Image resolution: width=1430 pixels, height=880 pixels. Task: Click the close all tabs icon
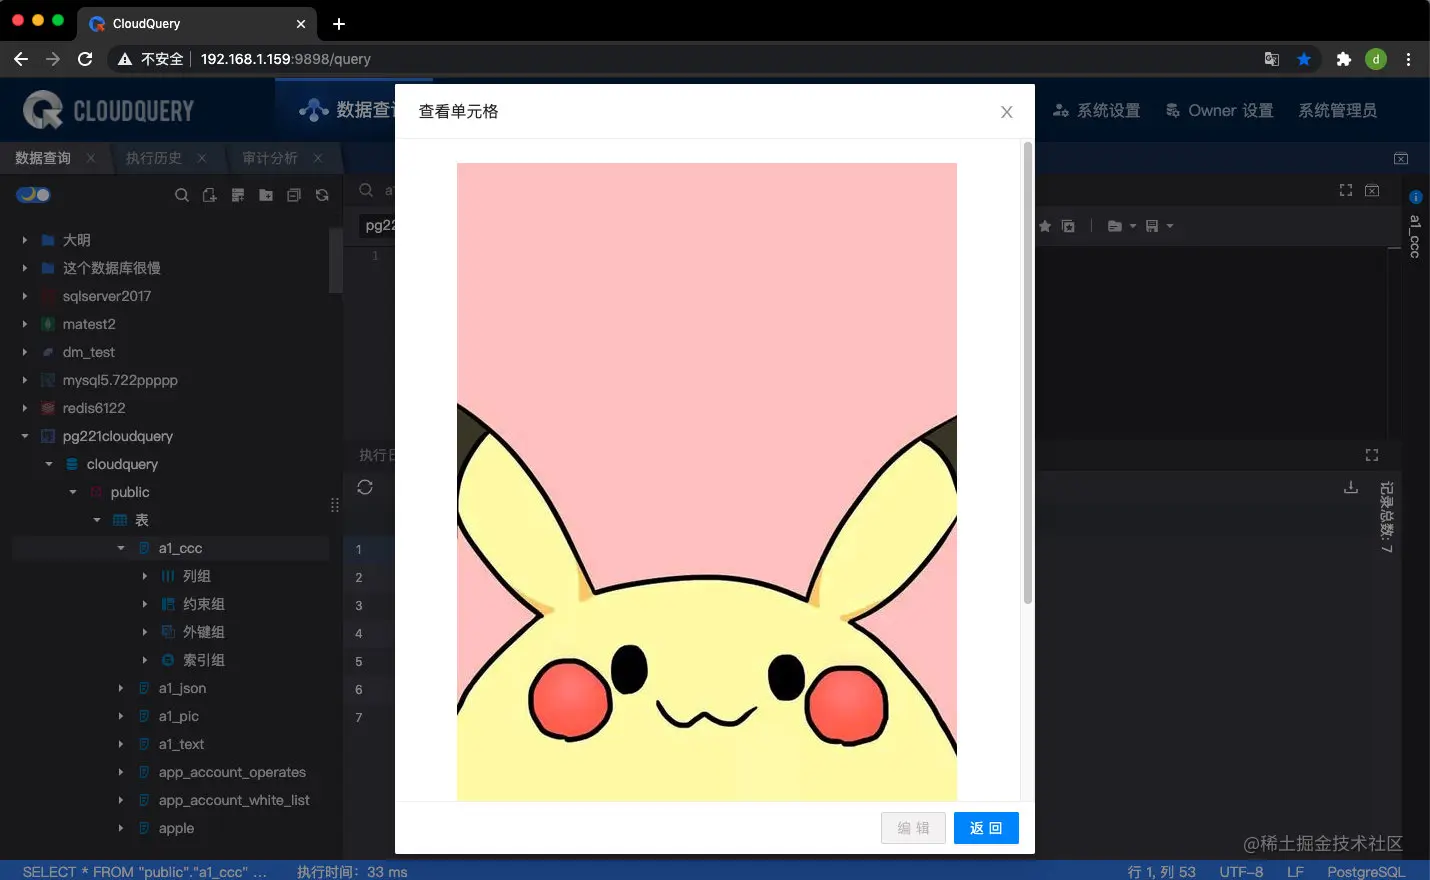click(1401, 158)
